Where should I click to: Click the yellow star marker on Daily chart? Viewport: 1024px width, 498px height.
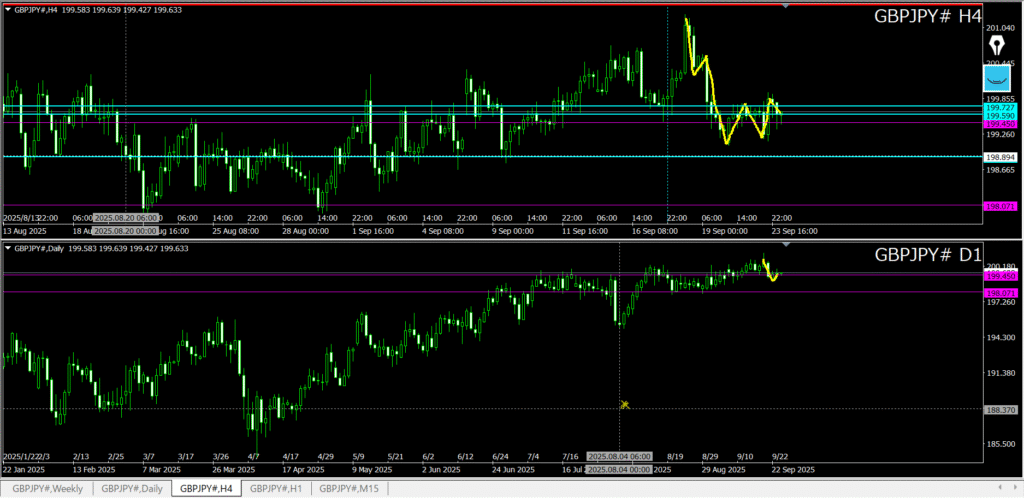(625, 405)
